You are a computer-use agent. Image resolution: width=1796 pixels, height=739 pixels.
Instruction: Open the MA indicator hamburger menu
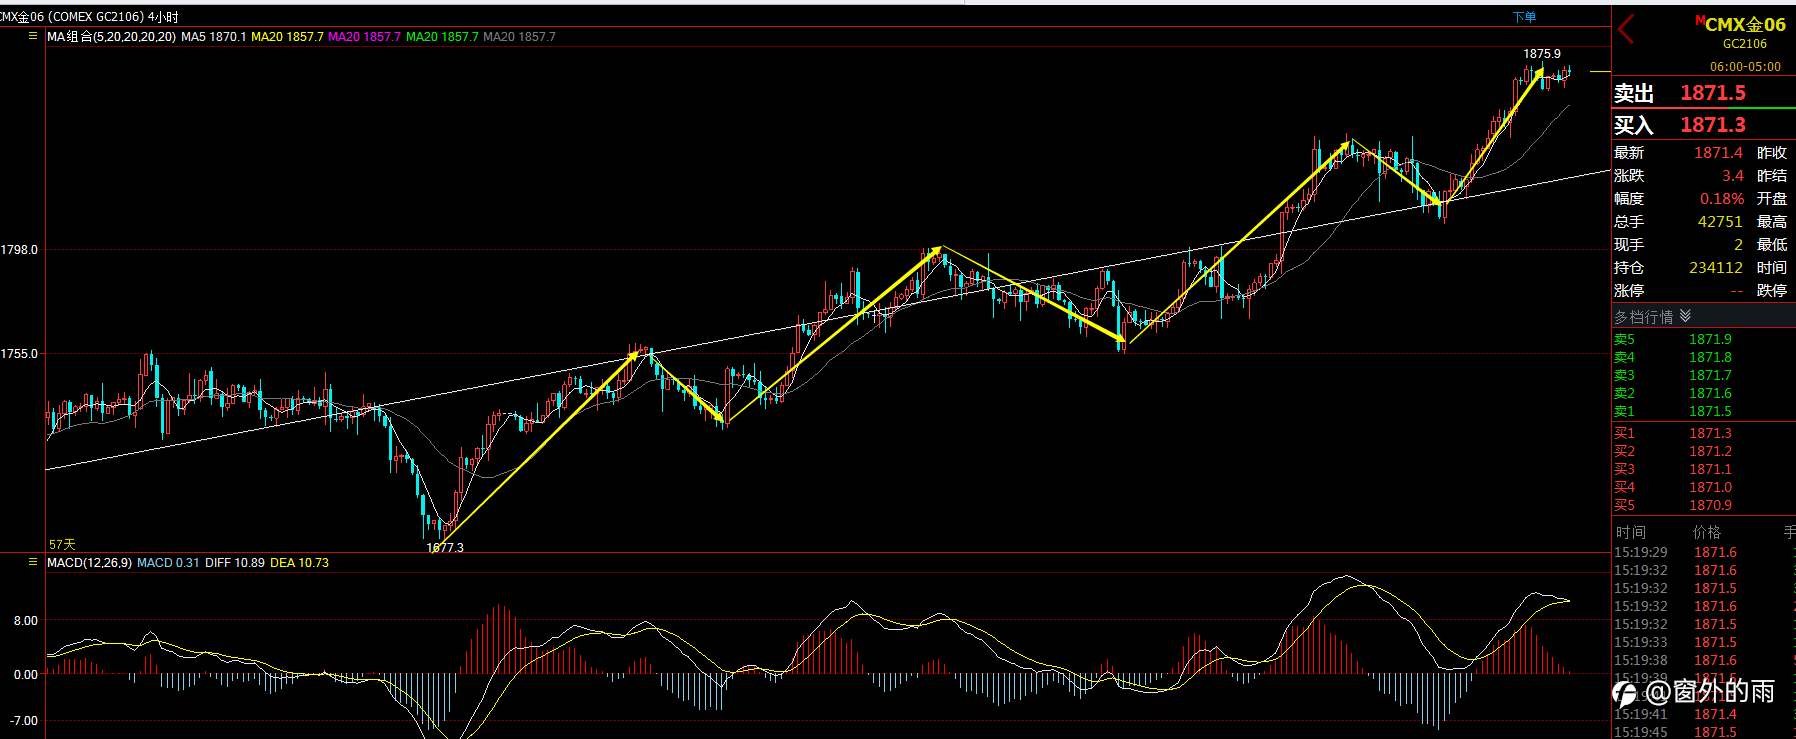(x=33, y=36)
